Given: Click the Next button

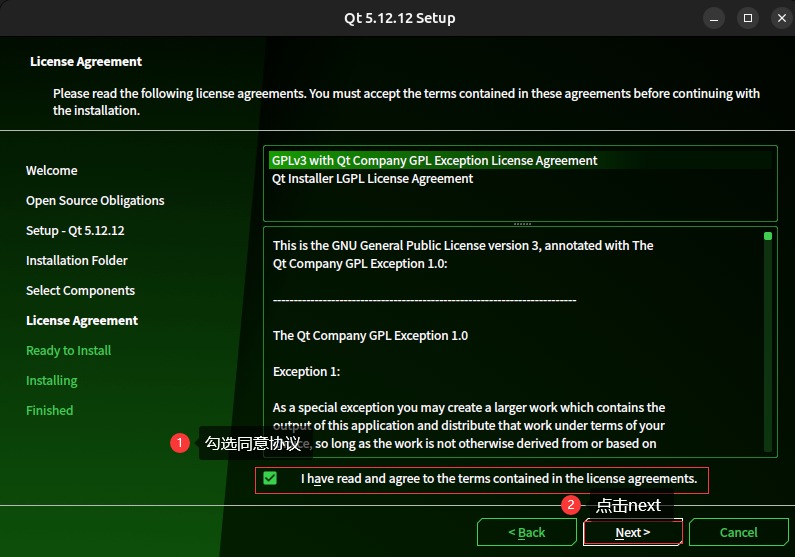Looking at the screenshot, I should click(x=633, y=532).
